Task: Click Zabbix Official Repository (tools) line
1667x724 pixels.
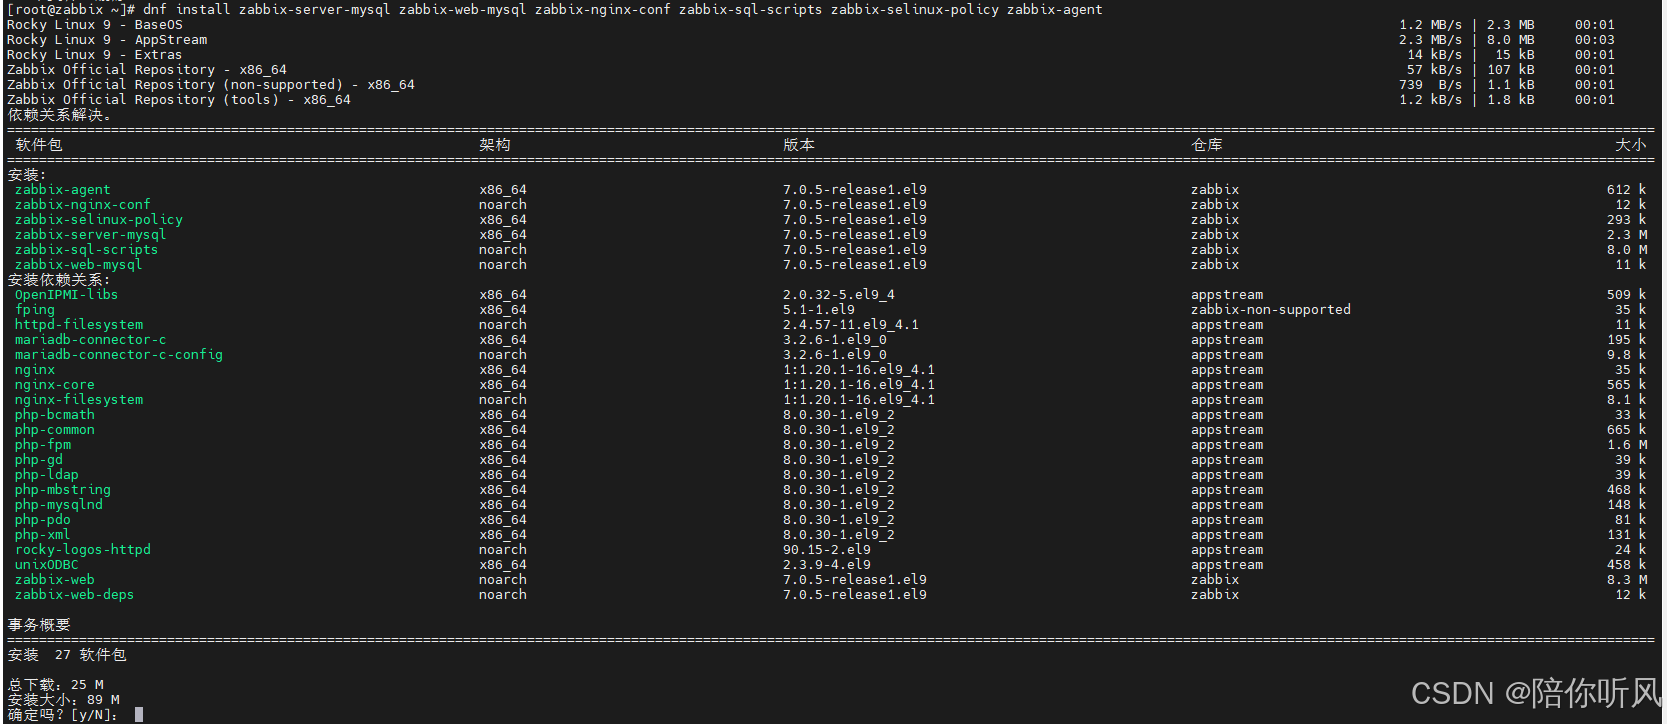Action: click(178, 99)
